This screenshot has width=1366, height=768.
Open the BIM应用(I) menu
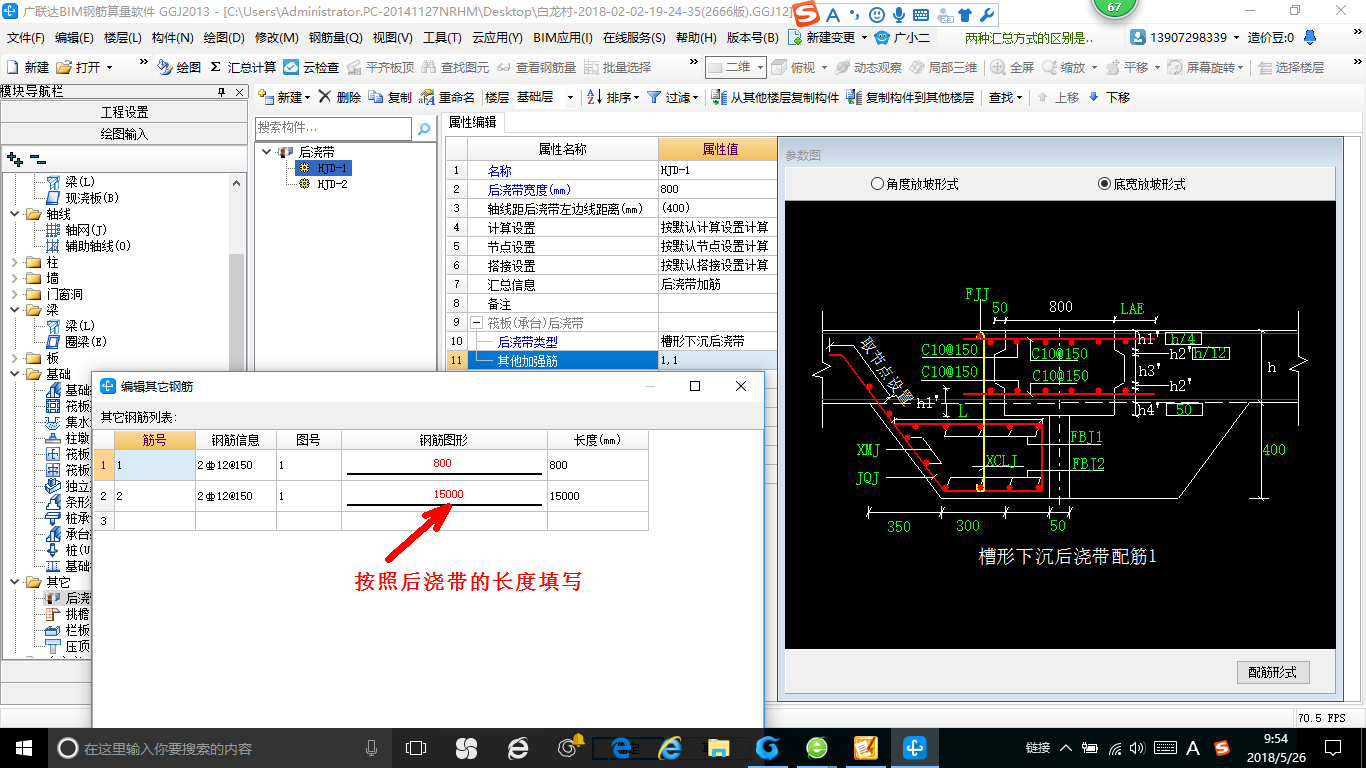[563, 37]
